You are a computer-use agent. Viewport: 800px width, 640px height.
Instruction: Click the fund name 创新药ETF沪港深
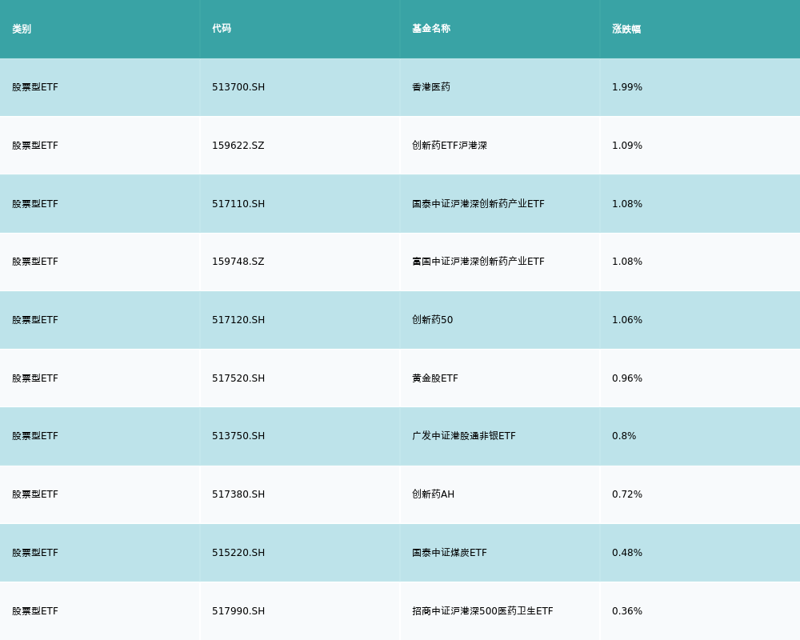(449, 145)
